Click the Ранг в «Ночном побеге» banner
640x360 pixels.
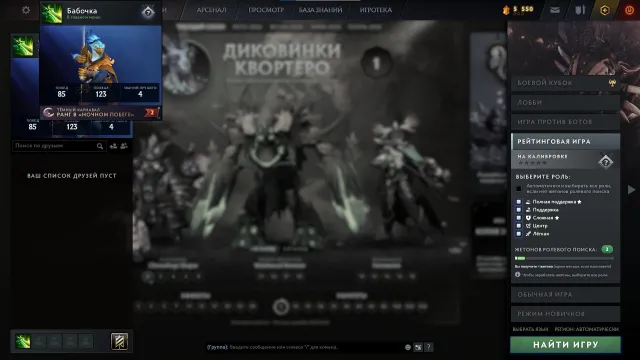point(100,112)
